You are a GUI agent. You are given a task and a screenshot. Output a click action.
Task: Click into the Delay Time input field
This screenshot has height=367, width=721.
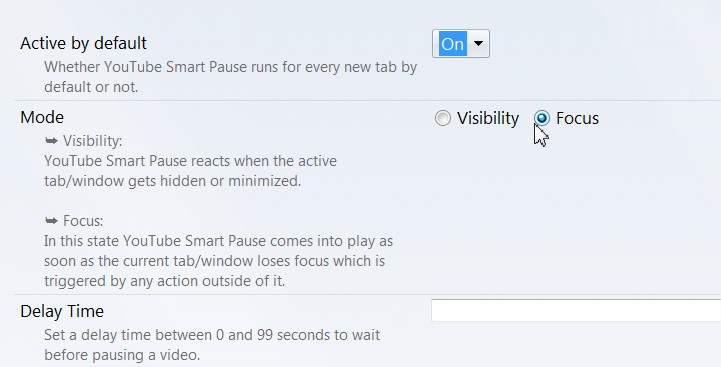pyautogui.click(x=576, y=310)
